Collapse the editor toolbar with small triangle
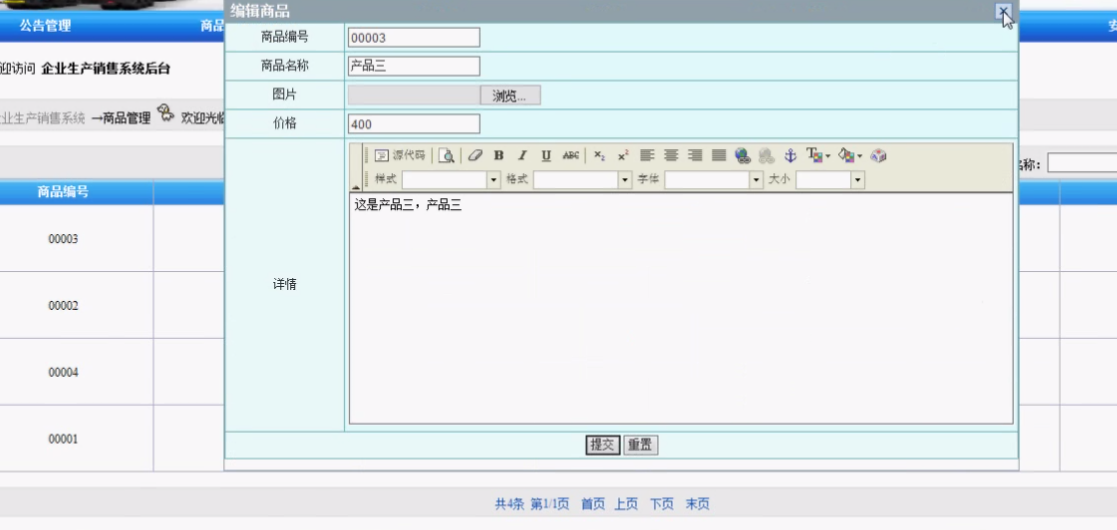 [356, 187]
